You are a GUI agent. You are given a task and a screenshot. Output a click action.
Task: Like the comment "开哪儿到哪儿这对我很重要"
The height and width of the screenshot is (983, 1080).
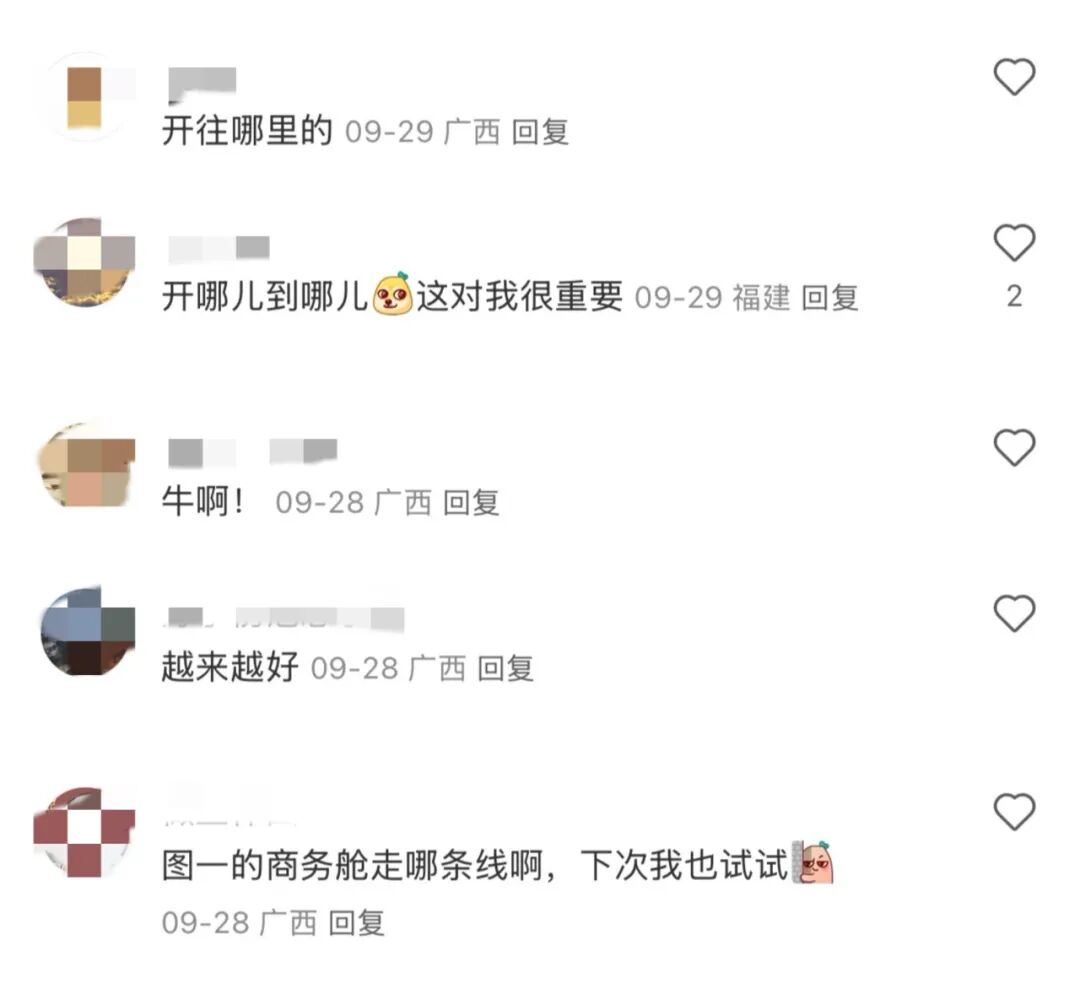click(x=1014, y=242)
